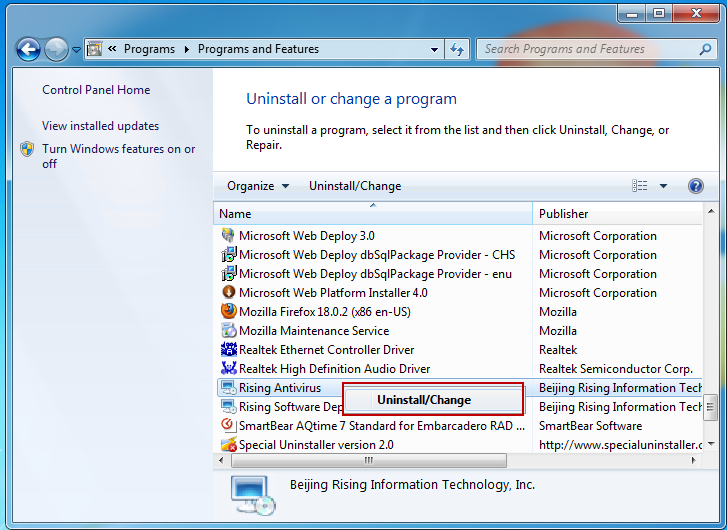Image resolution: width=727 pixels, height=530 pixels.
Task: Select the Rising Antivirus name
Action: point(280,388)
